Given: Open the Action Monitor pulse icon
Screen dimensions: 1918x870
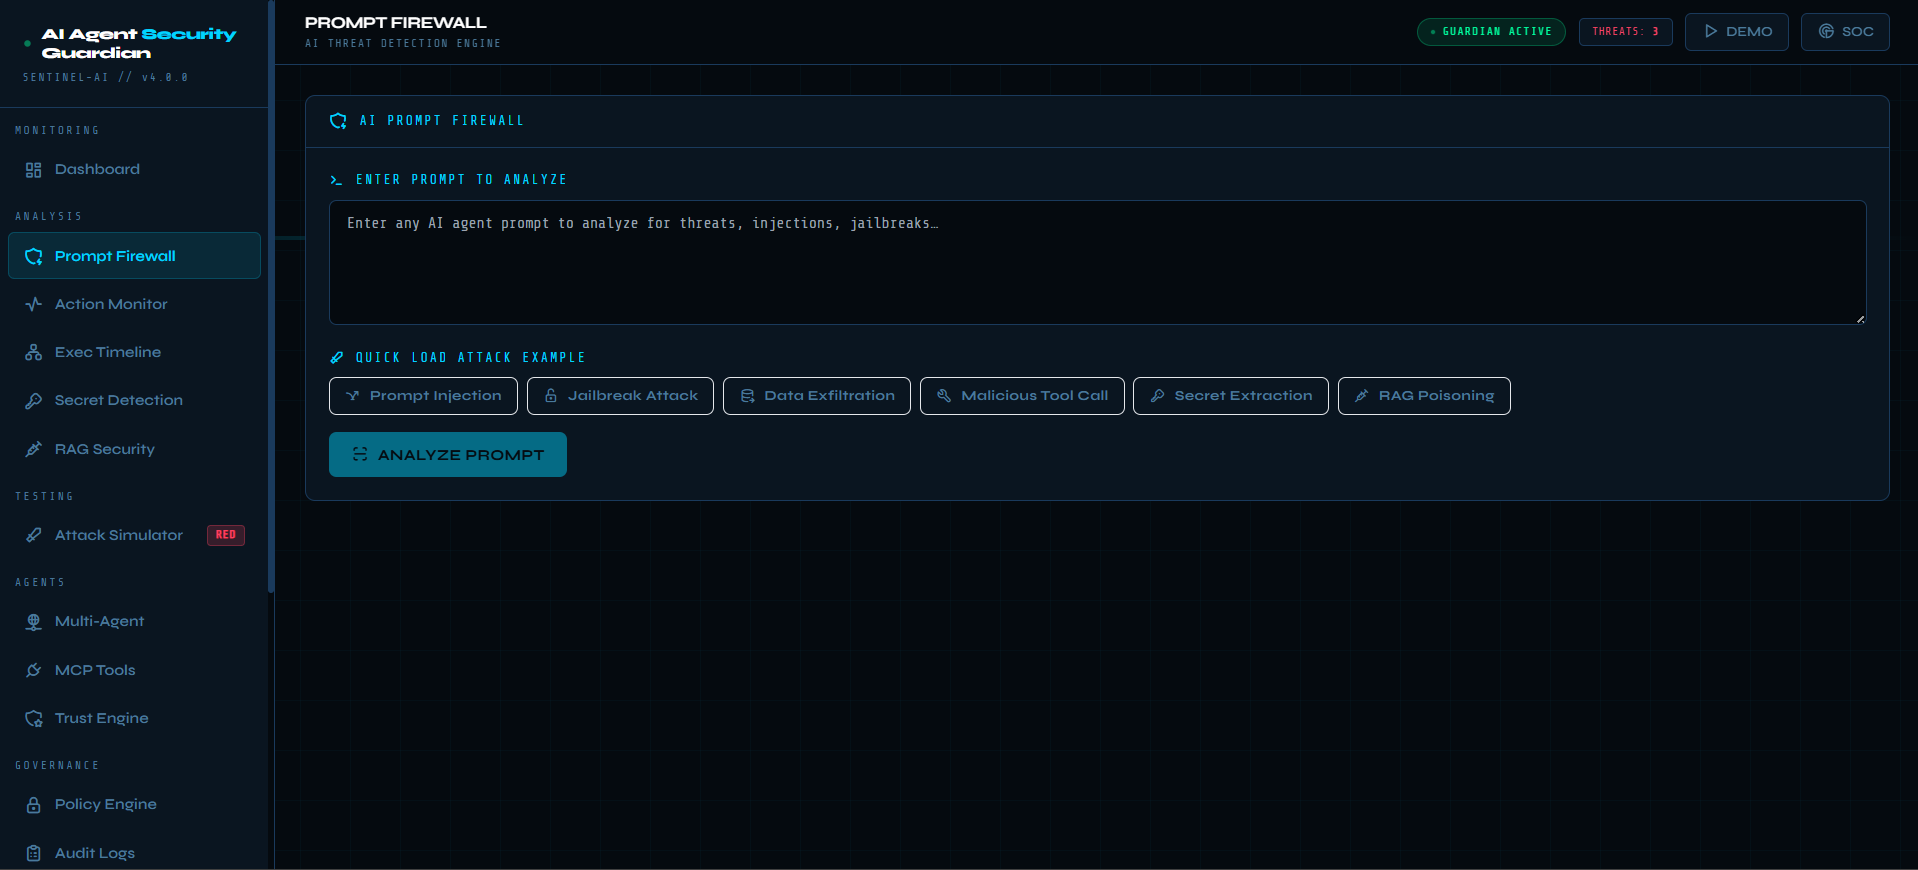Looking at the screenshot, I should tap(33, 304).
